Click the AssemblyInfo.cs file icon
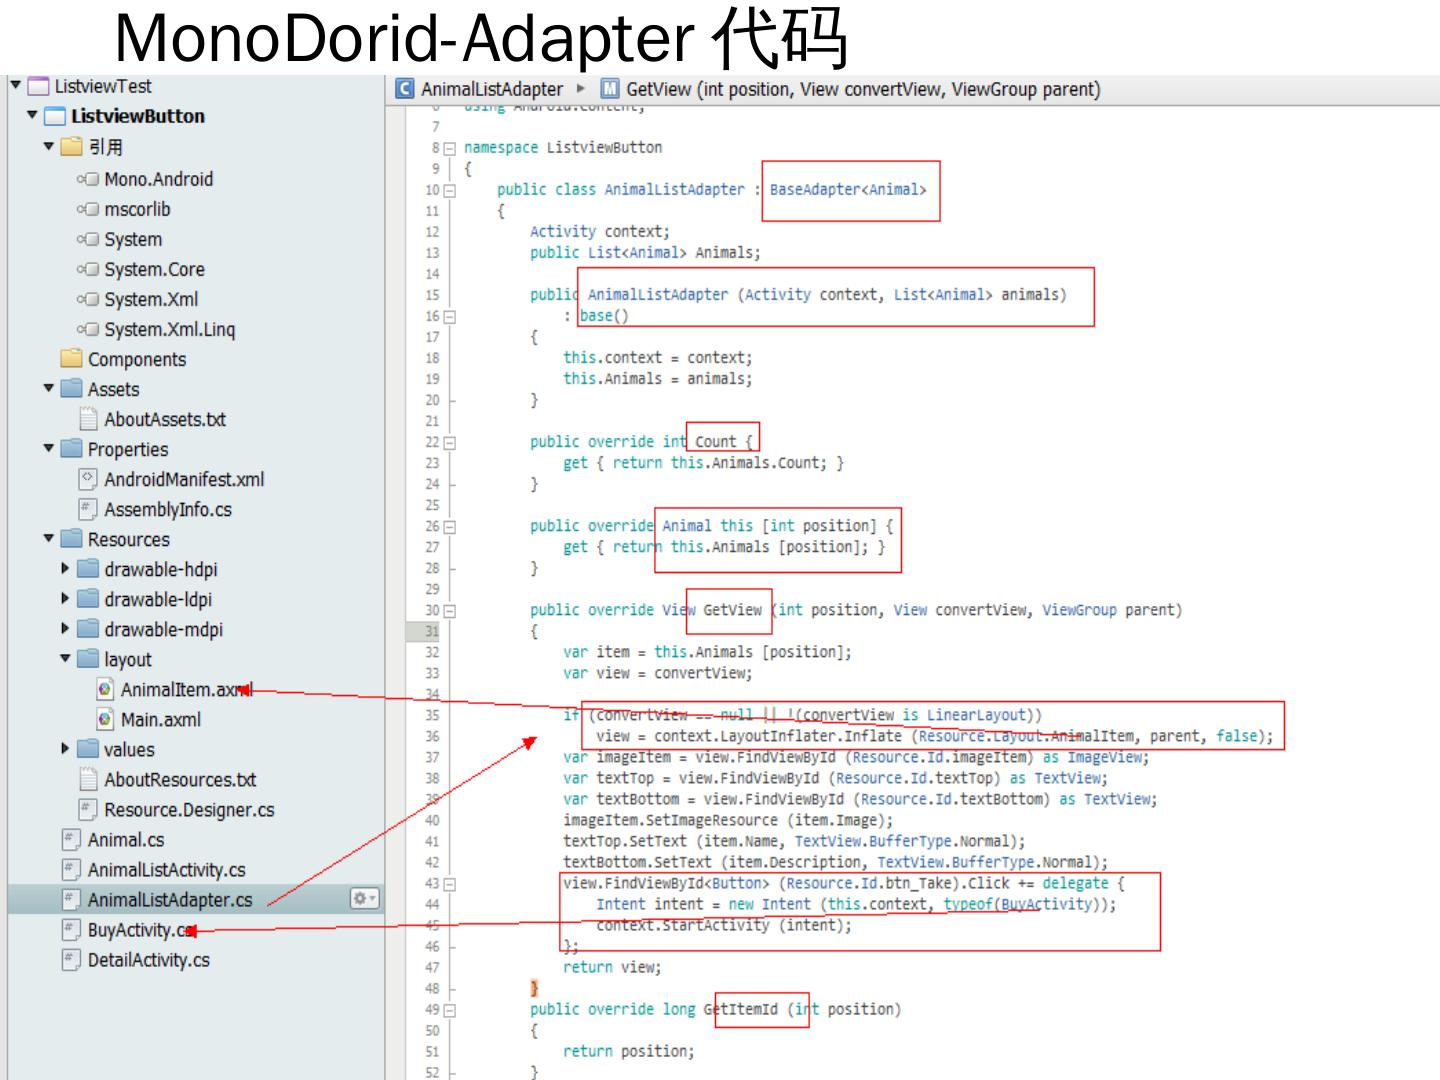Screen dimensions: 1440x1080 [x=88, y=509]
